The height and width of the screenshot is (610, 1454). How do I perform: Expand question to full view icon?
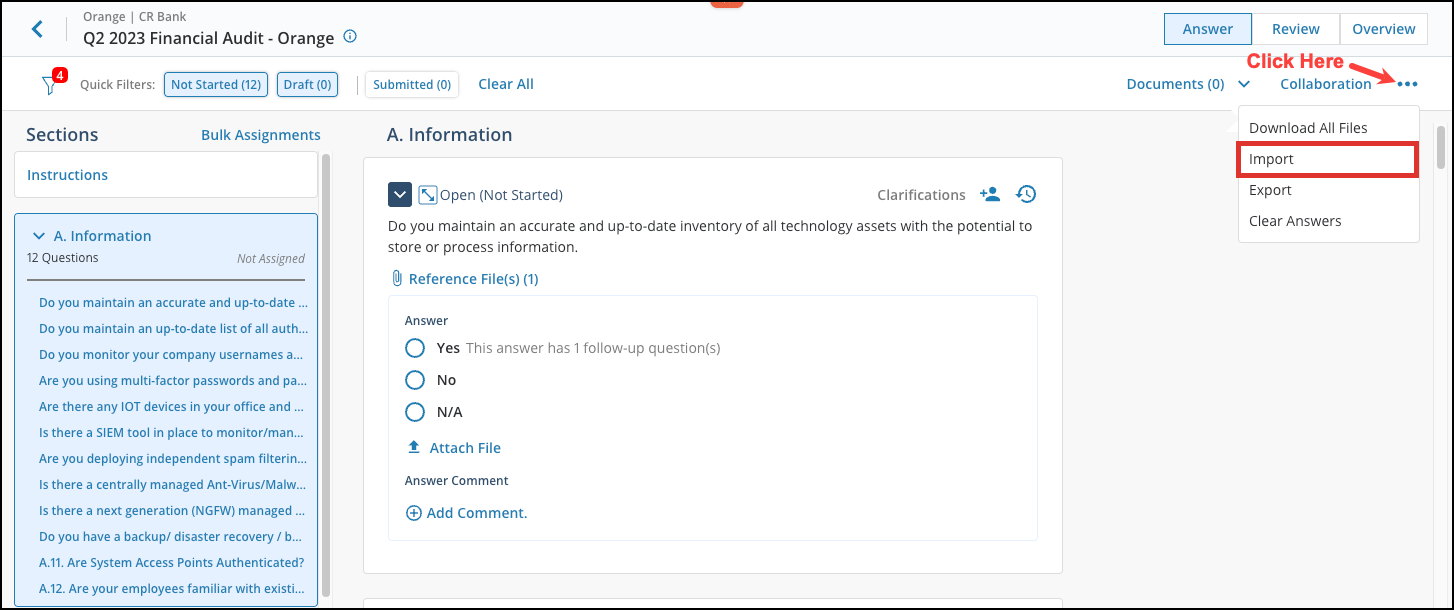[427, 194]
